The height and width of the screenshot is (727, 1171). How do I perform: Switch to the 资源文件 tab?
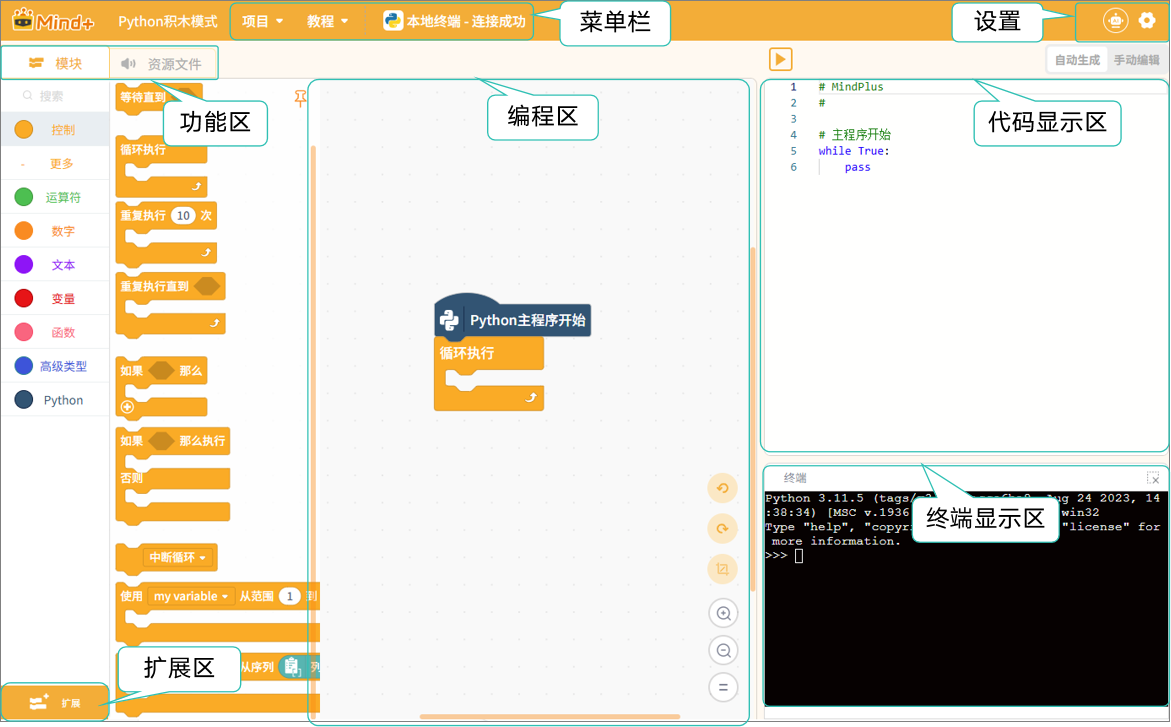pyautogui.click(x=162, y=64)
